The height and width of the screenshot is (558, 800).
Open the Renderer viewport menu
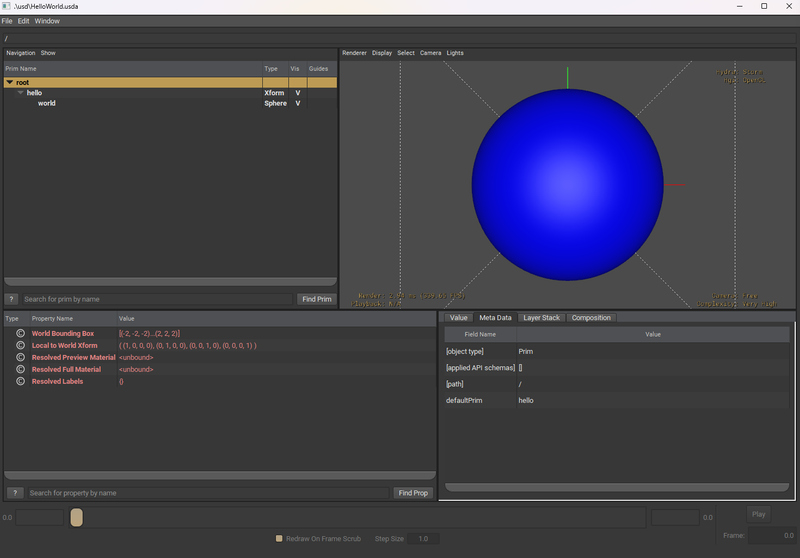click(354, 53)
